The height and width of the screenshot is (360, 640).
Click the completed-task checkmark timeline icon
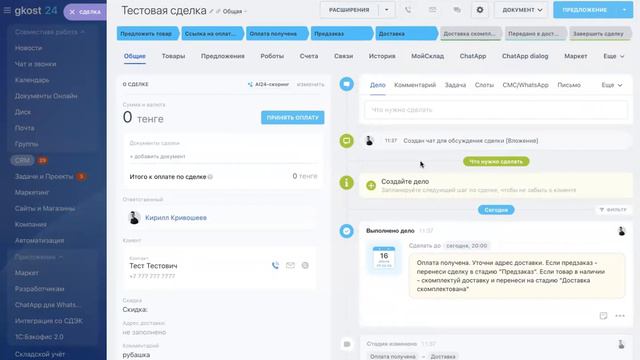pos(347,231)
